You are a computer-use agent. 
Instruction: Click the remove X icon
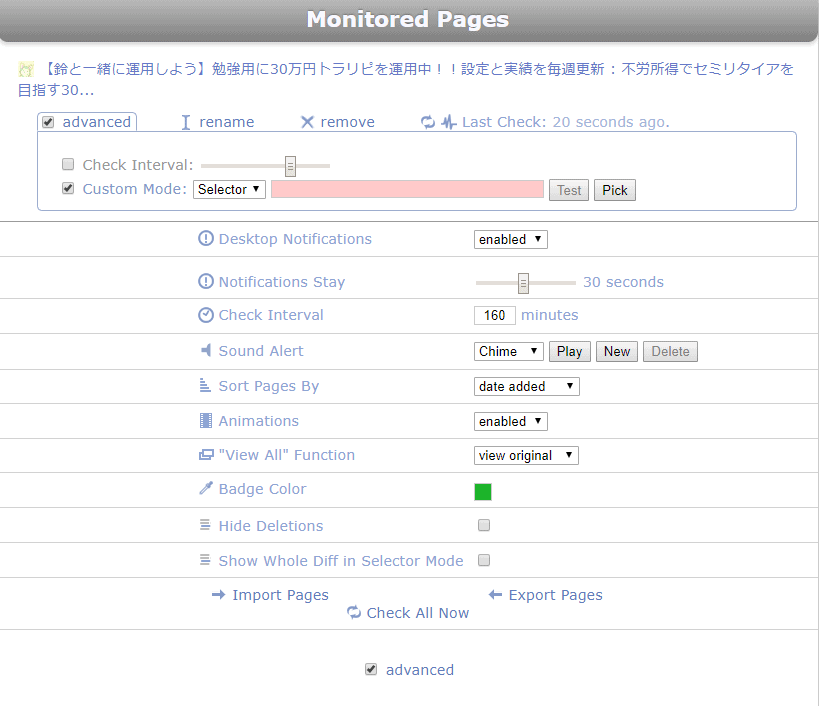pos(307,122)
